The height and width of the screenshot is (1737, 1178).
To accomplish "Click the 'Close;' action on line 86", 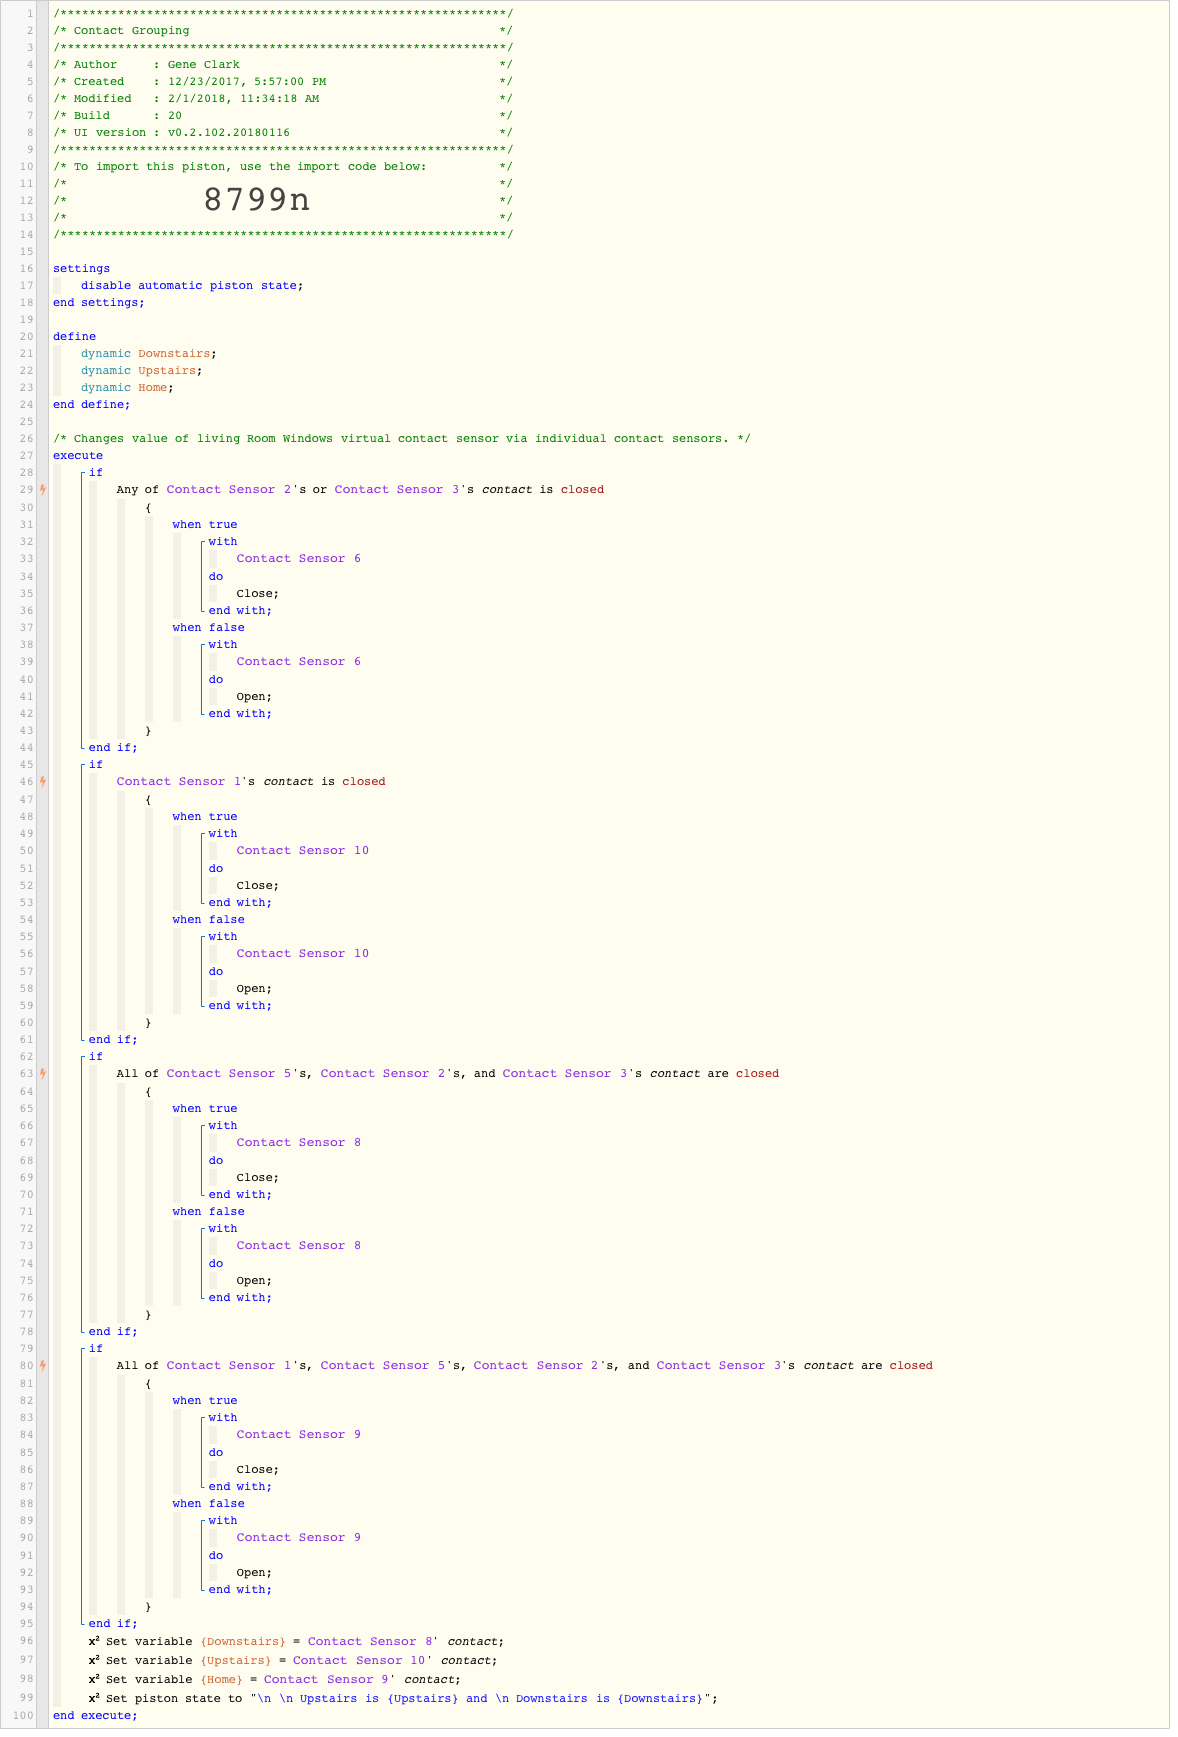I will pos(258,1470).
